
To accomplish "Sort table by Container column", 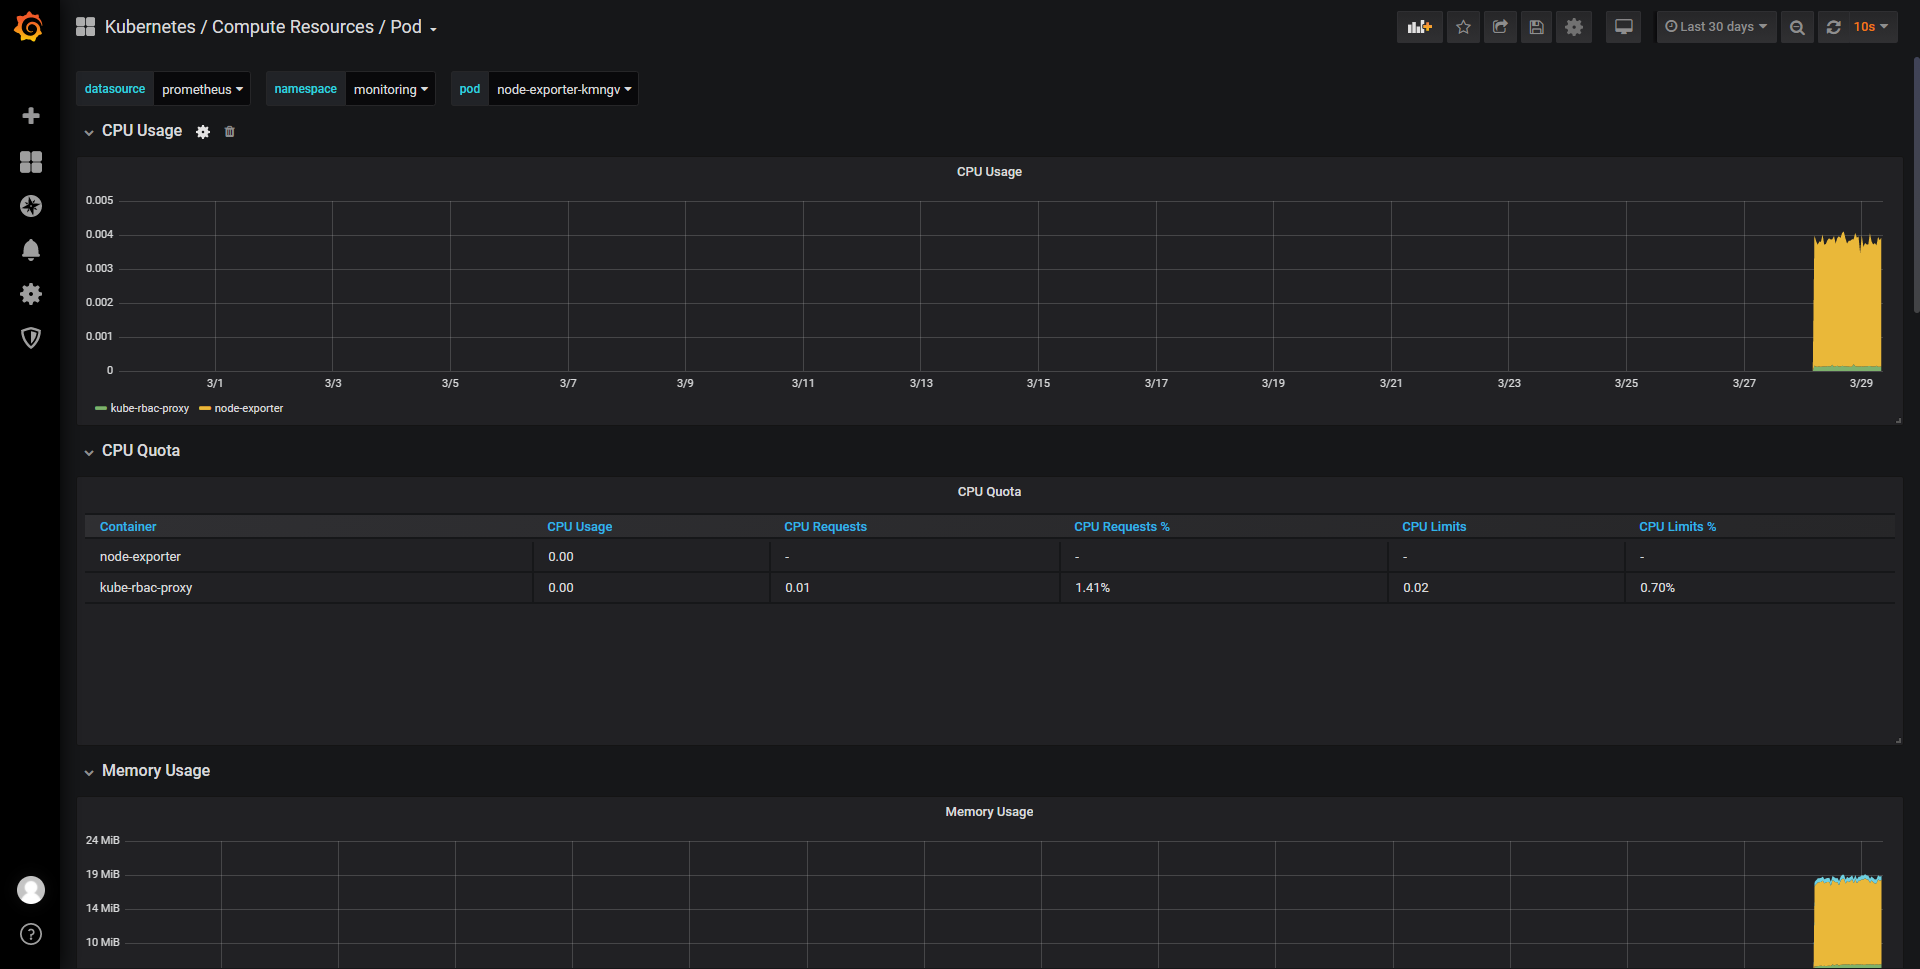I will pos(128,527).
